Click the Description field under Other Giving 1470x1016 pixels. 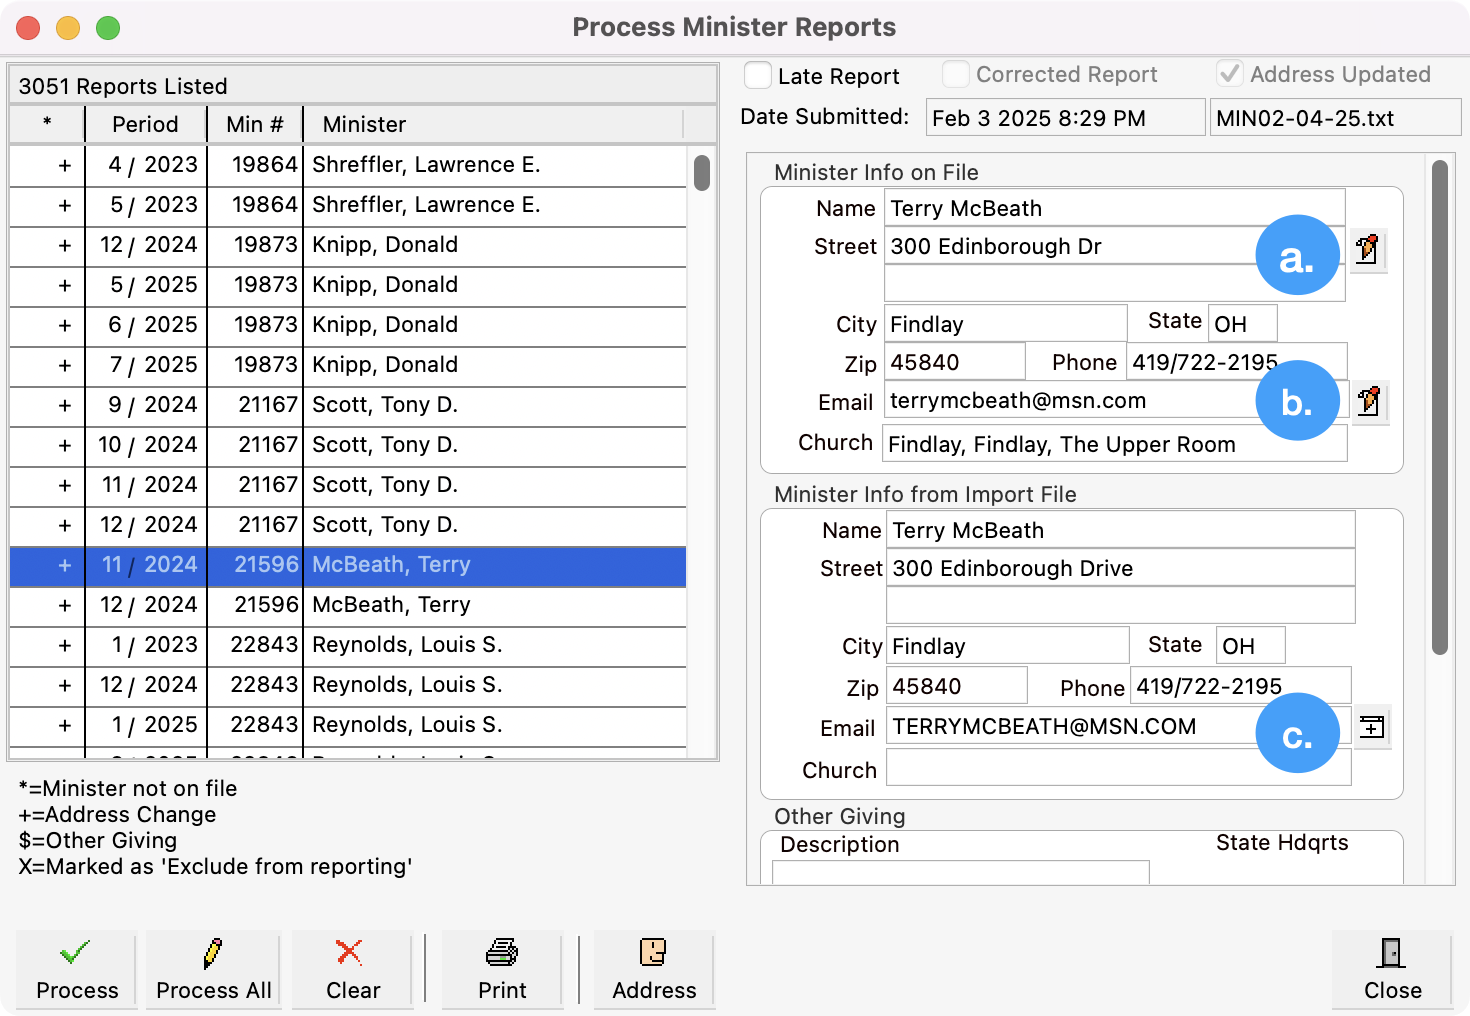[960, 873]
